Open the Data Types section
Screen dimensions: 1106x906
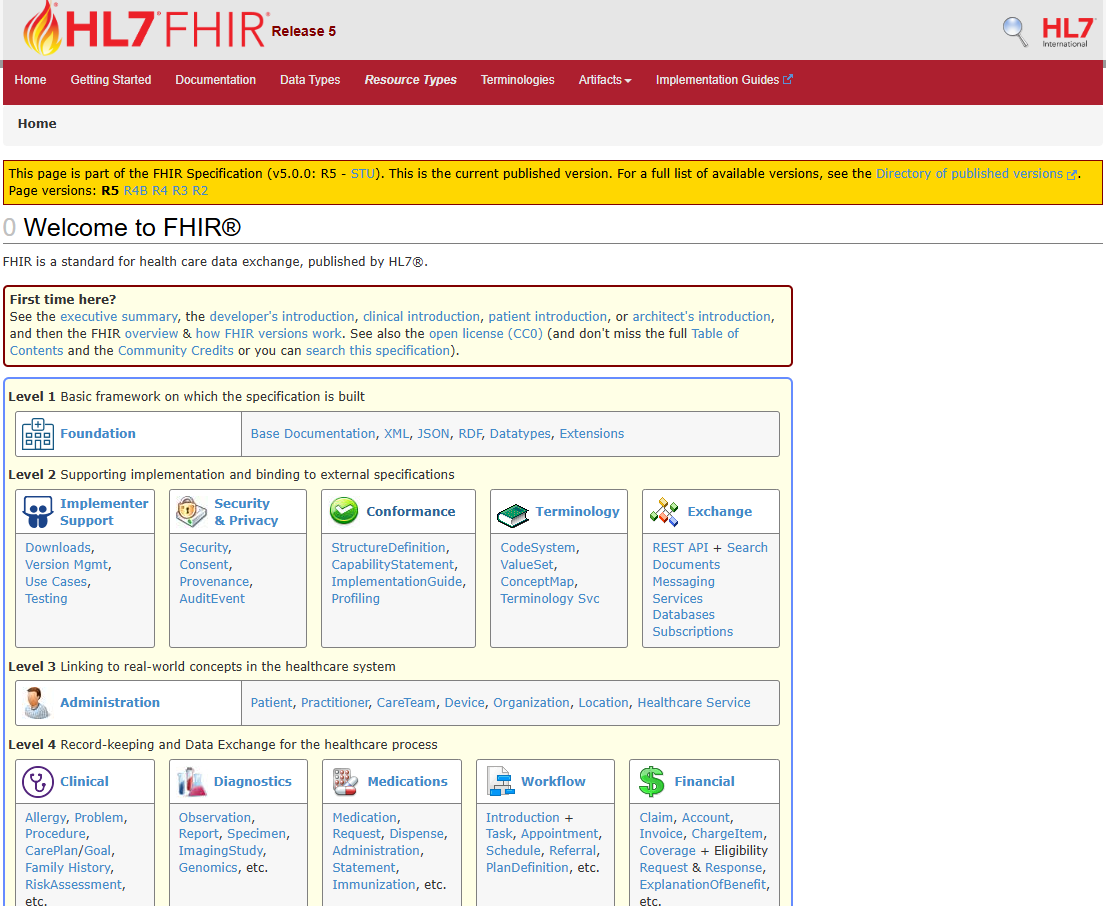point(310,80)
